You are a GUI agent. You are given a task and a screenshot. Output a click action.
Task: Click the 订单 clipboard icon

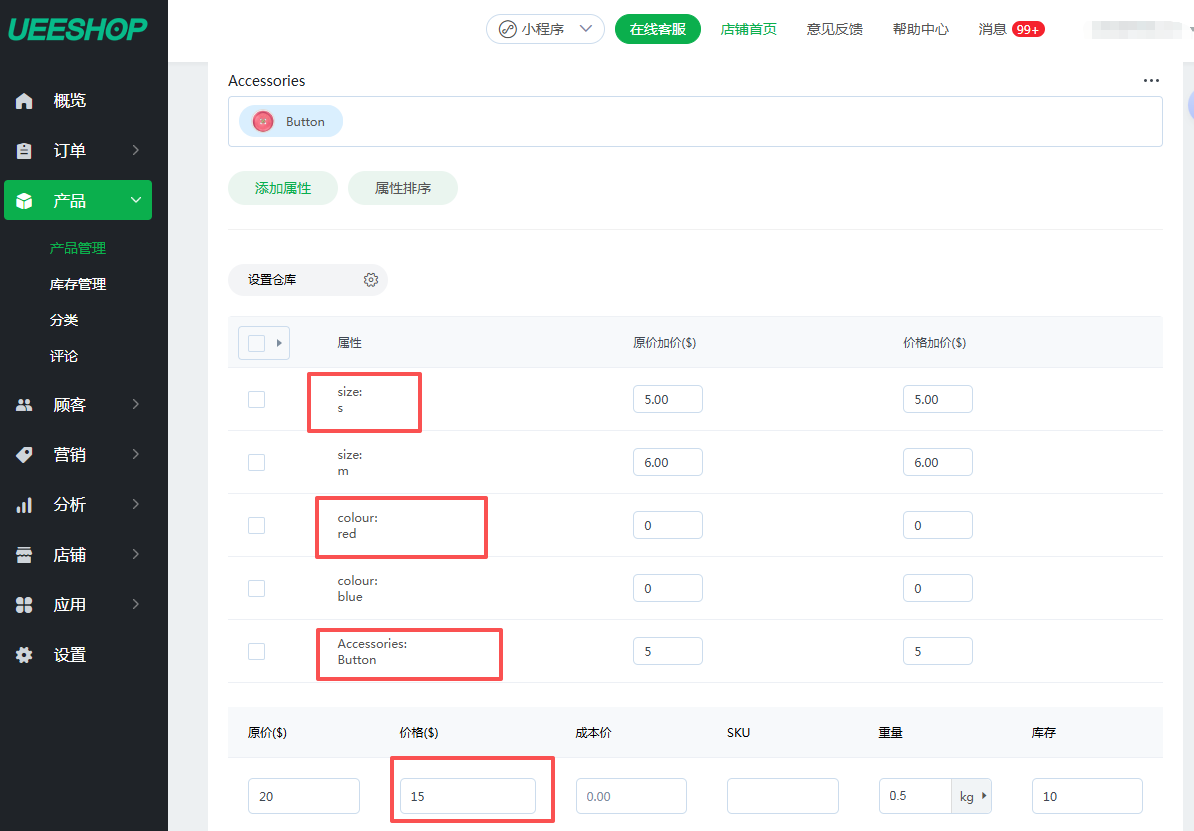click(x=25, y=151)
